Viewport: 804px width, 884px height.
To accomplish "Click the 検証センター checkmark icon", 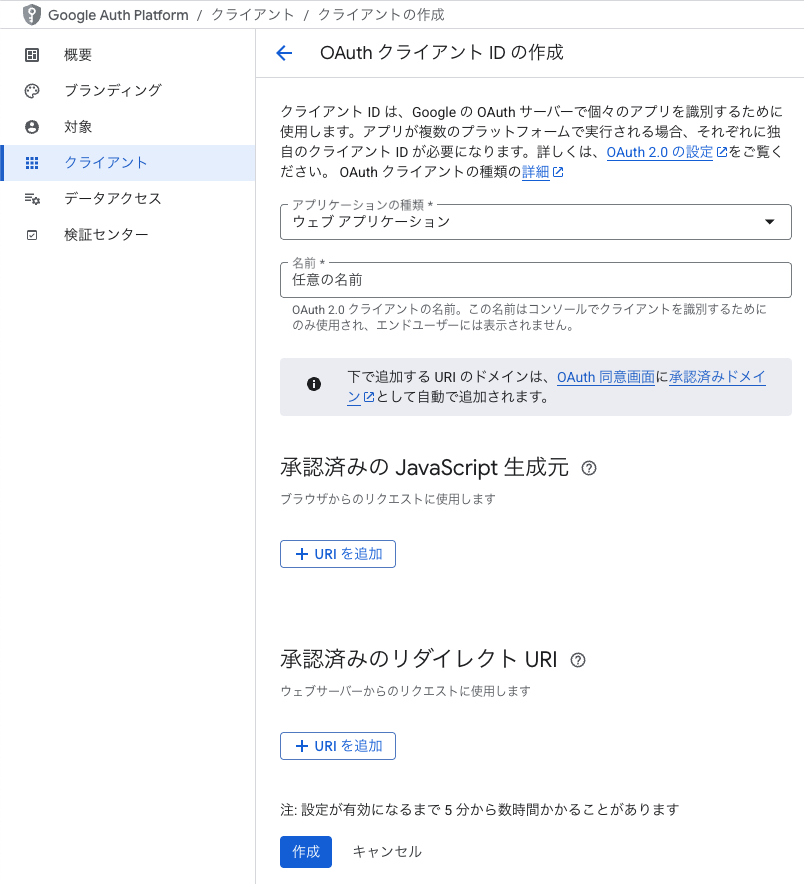I will point(32,235).
